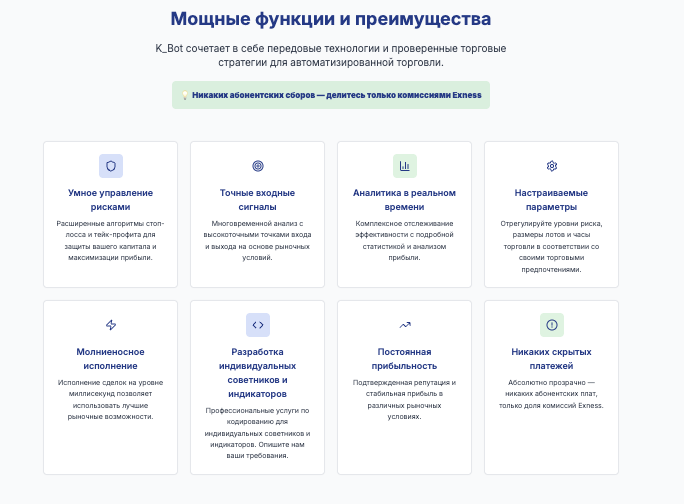Viewport: 684px width, 504px height.
Task: Click the description starting Многовременной анализ
Action: point(257,240)
